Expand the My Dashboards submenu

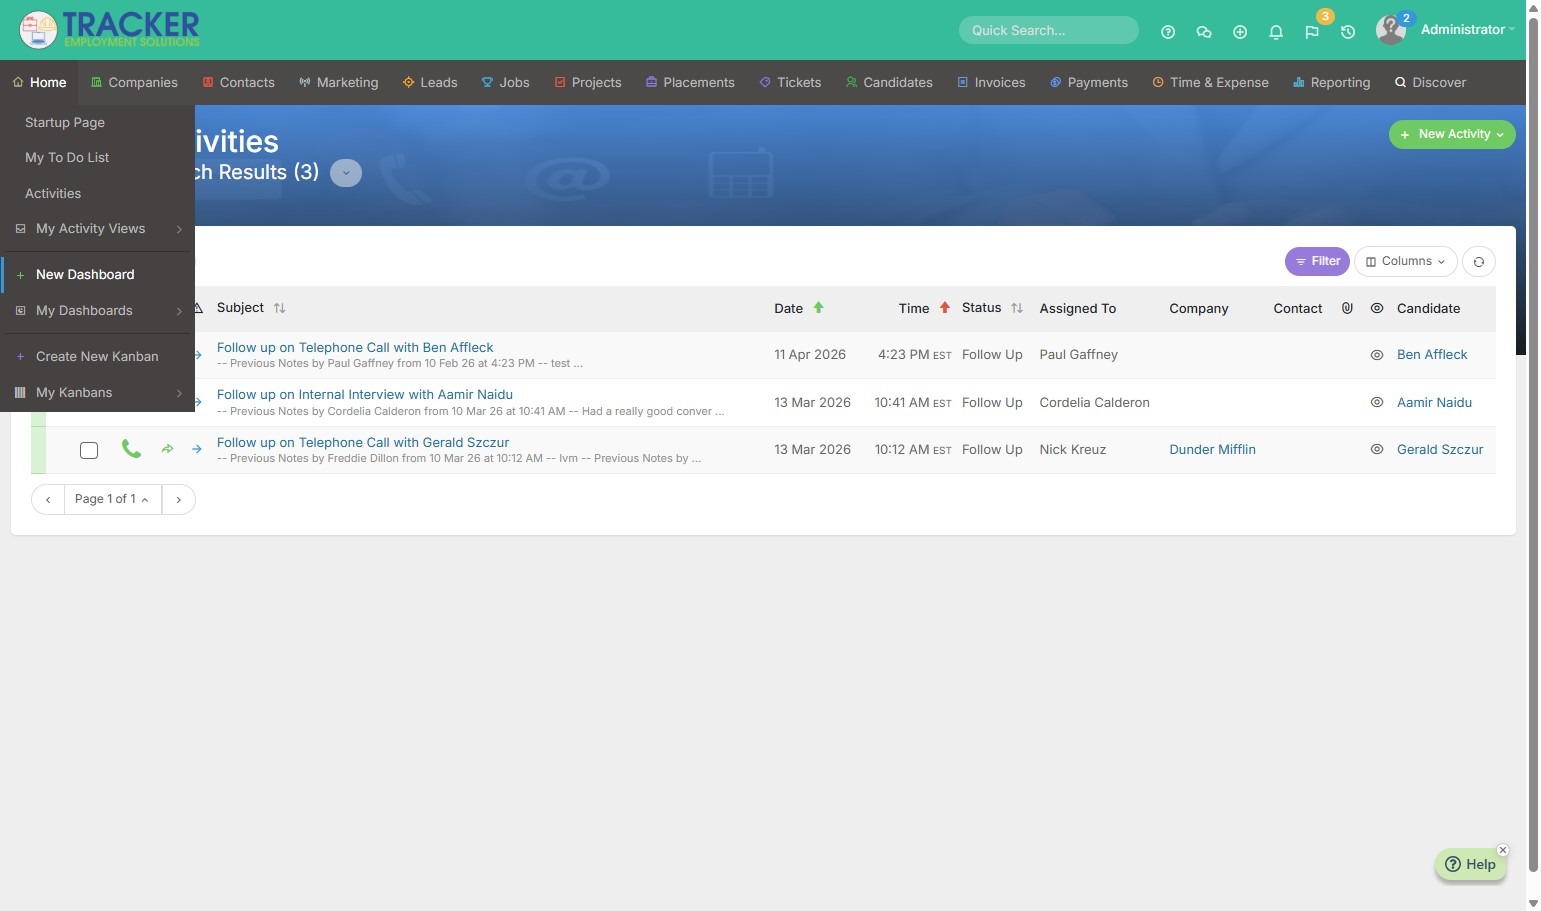point(97,311)
